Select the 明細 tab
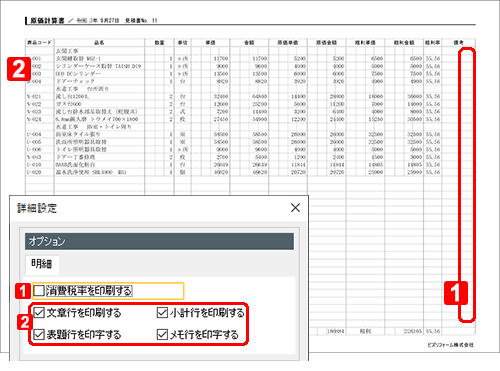 pos(42,264)
